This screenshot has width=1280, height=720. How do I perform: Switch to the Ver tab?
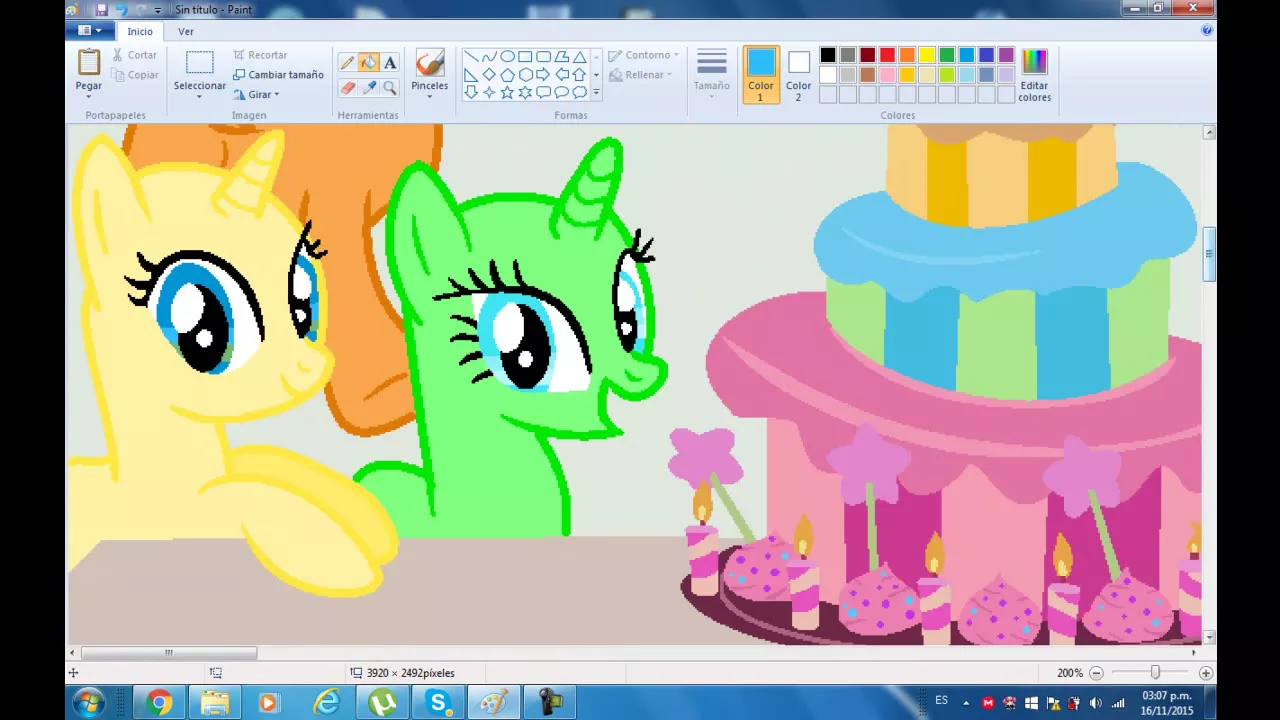tap(186, 31)
